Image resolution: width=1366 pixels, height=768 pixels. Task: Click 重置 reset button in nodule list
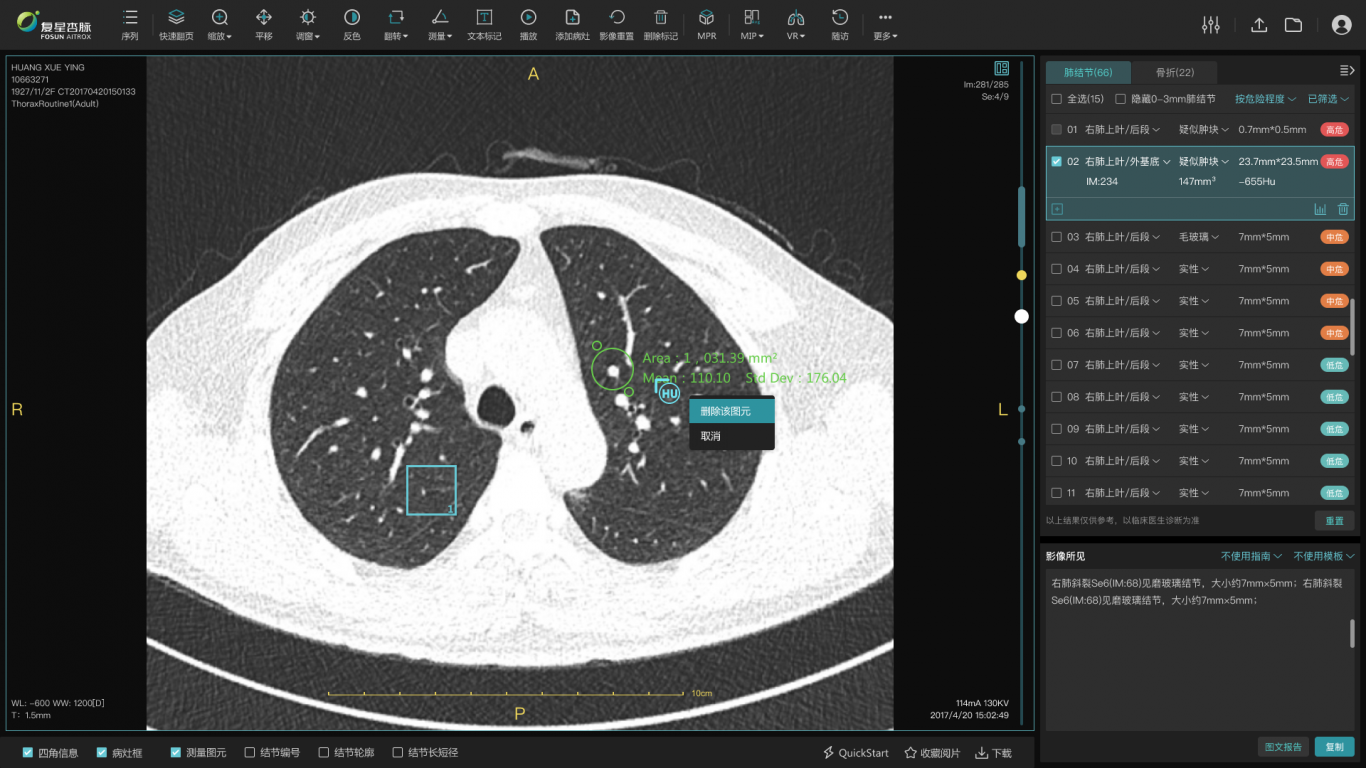(x=1334, y=521)
